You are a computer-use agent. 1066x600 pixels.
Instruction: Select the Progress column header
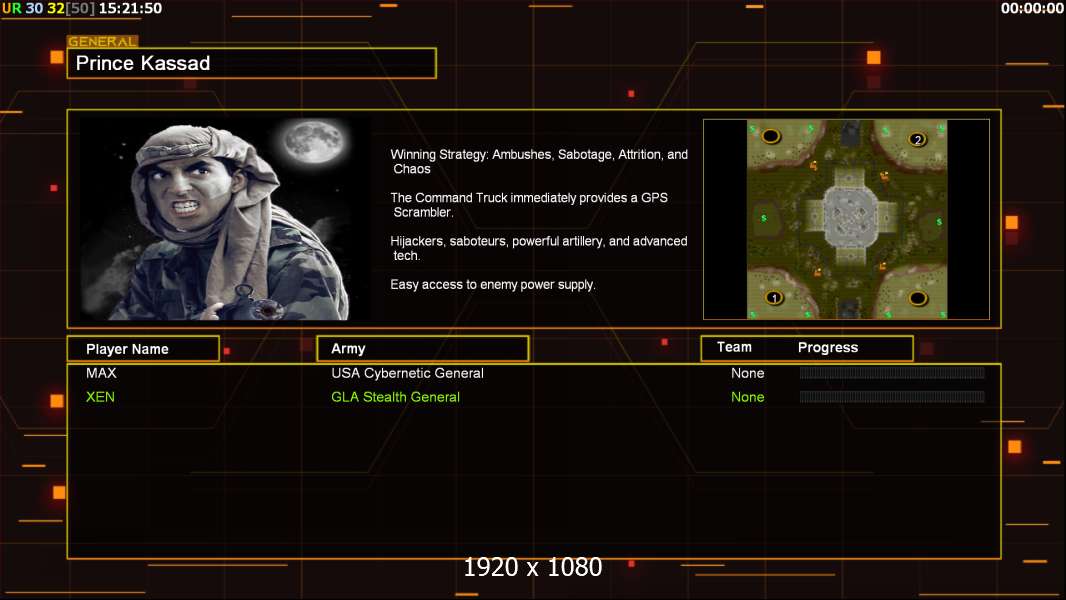coord(827,347)
